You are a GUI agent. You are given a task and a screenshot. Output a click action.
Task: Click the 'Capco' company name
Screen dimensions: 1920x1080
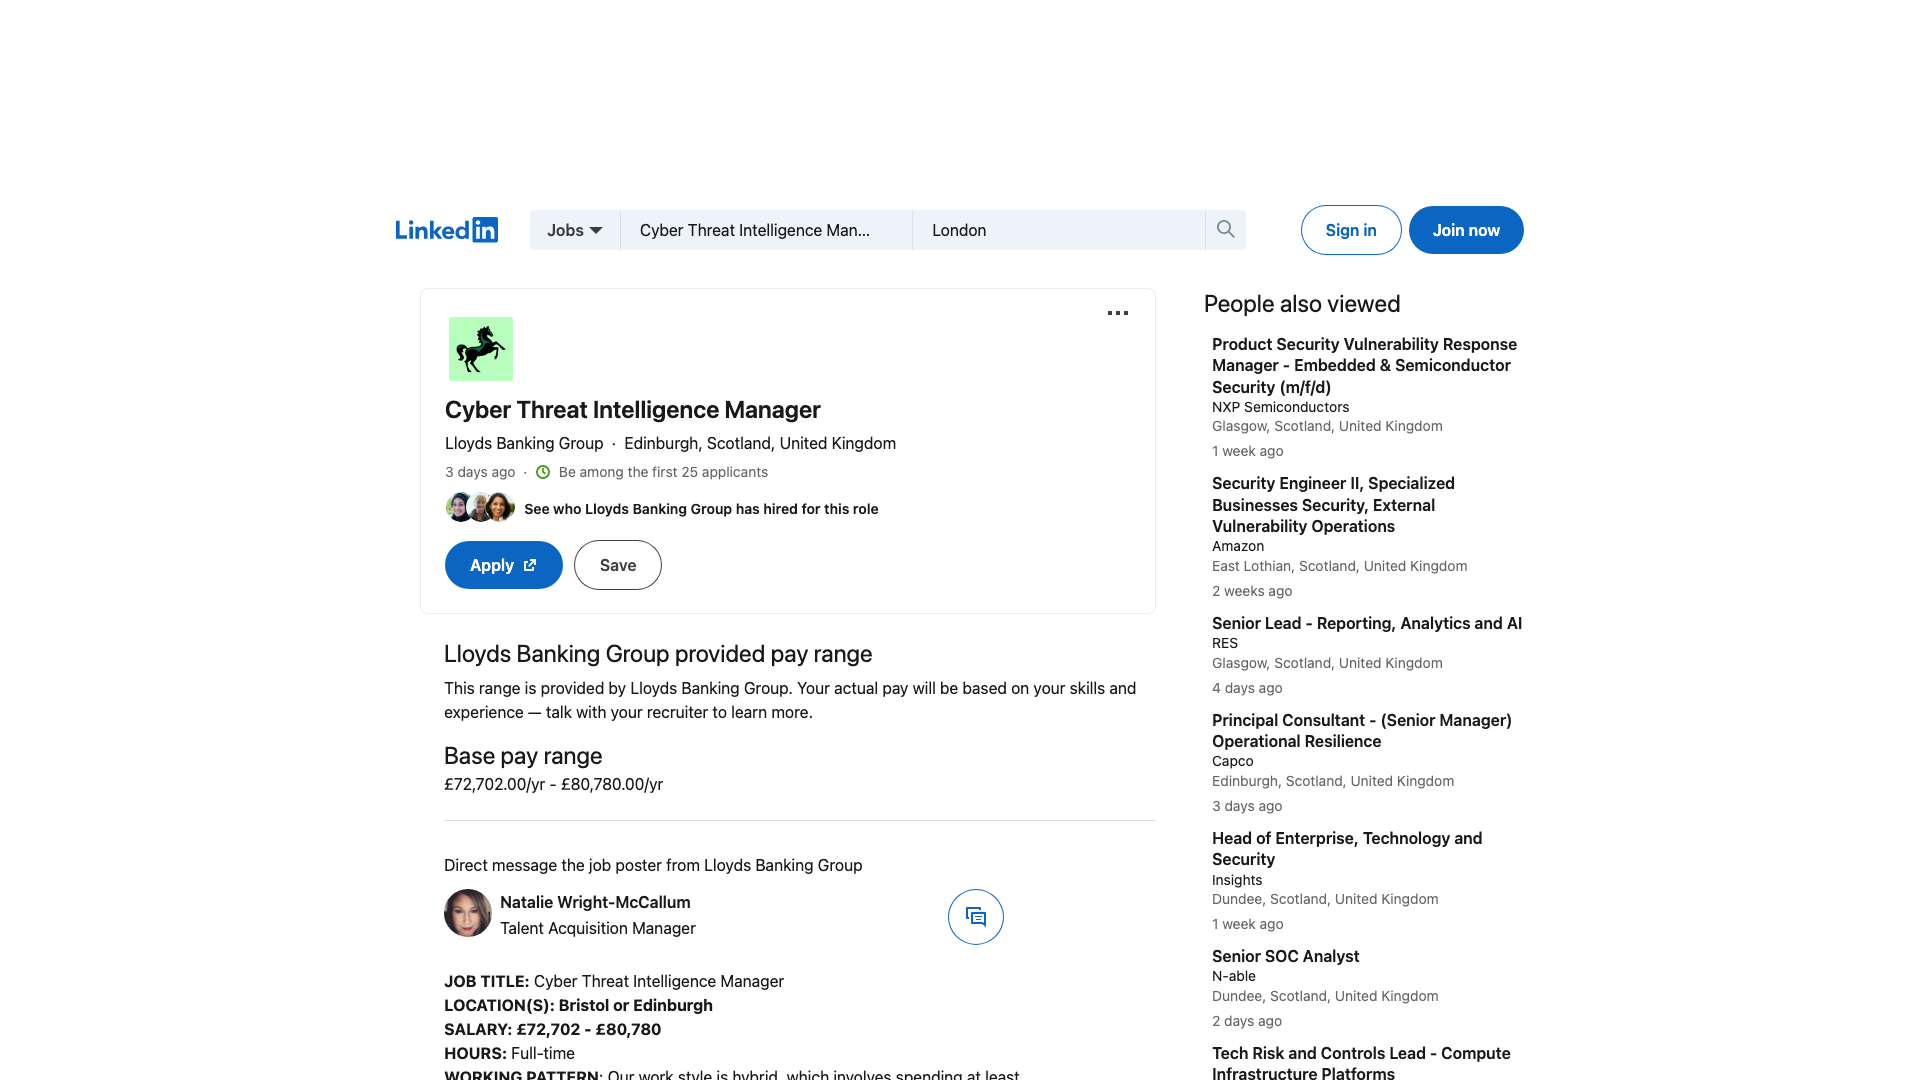click(x=1232, y=761)
